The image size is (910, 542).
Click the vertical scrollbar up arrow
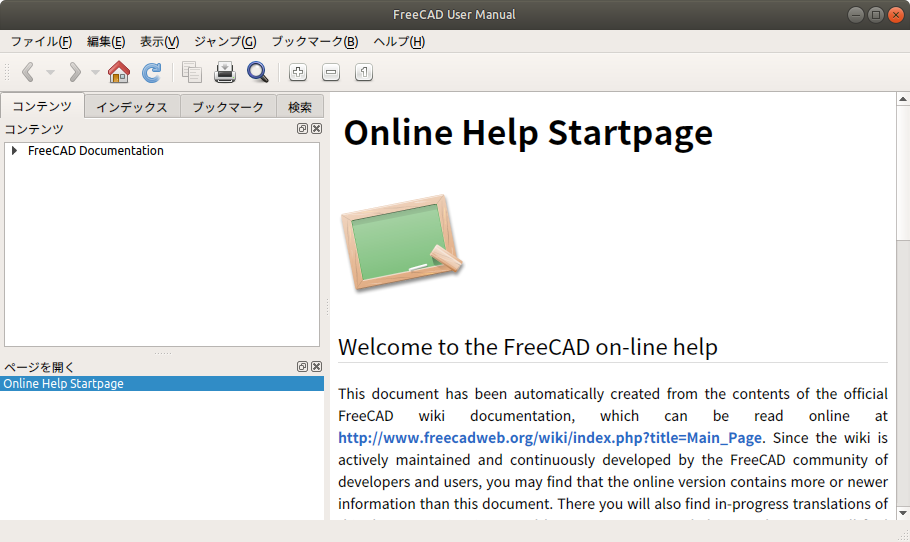(903, 99)
